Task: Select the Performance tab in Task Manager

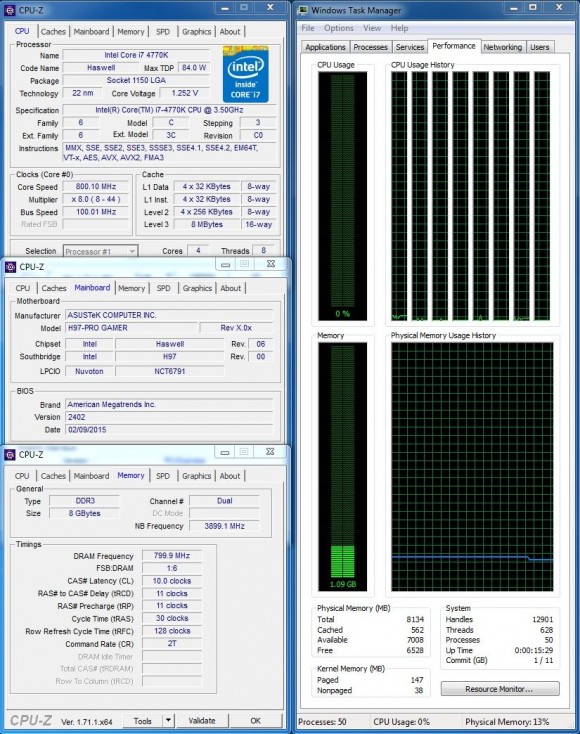Action: (x=454, y=46)
